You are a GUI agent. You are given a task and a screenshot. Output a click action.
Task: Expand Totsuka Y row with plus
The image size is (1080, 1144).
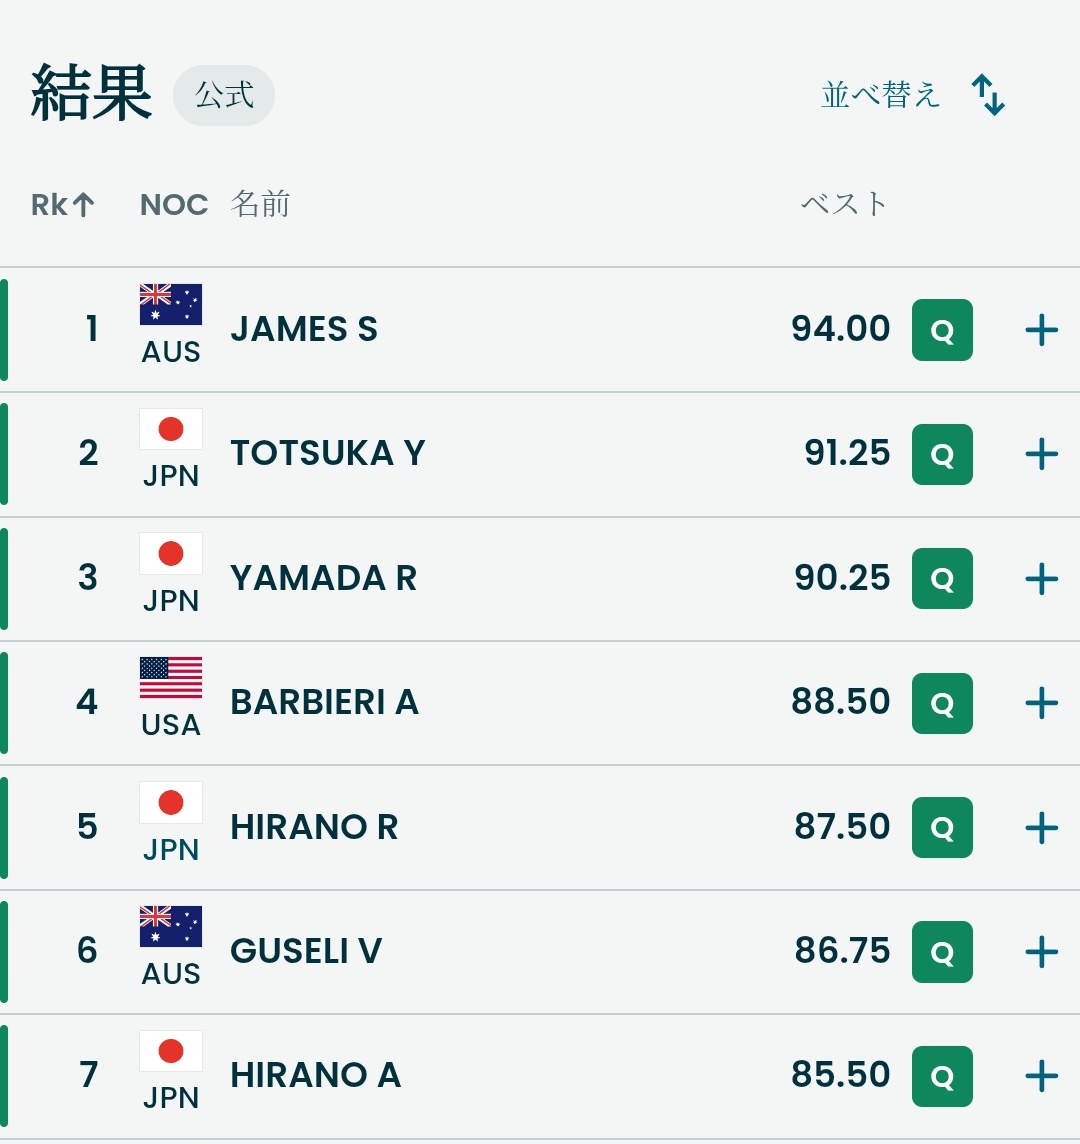click(x=1042, y=454)
